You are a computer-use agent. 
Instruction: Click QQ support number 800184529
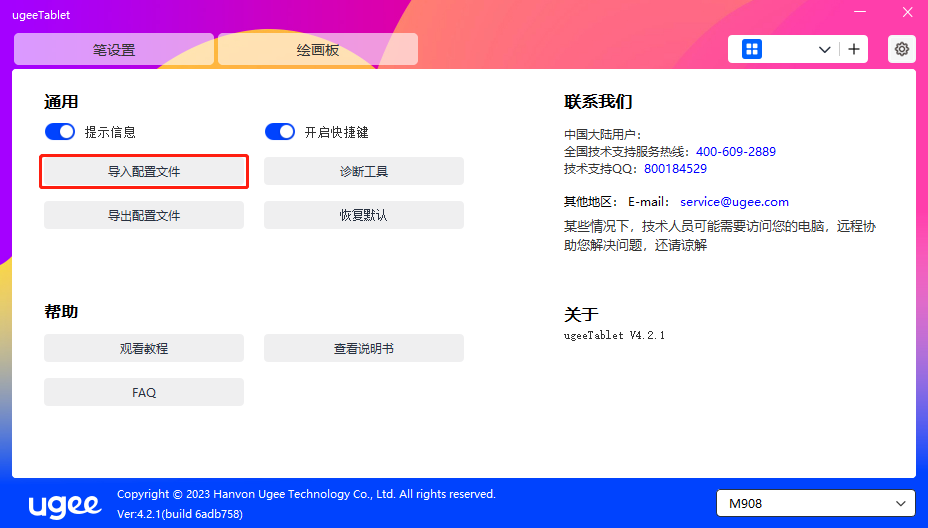click(x=675, y=169)
